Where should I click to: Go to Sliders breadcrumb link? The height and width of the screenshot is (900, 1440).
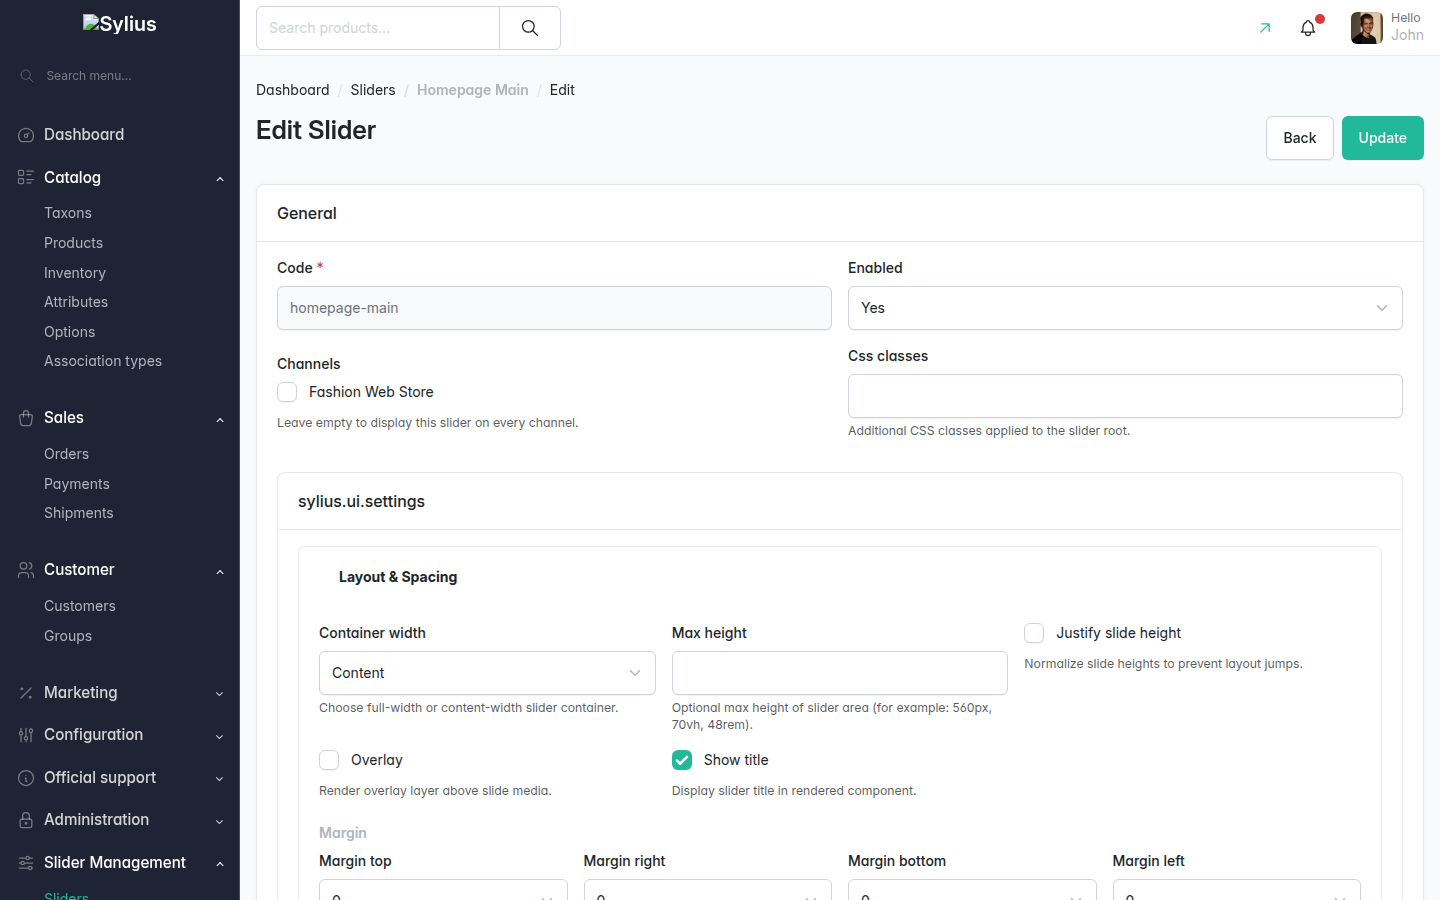tap(373, 90)
